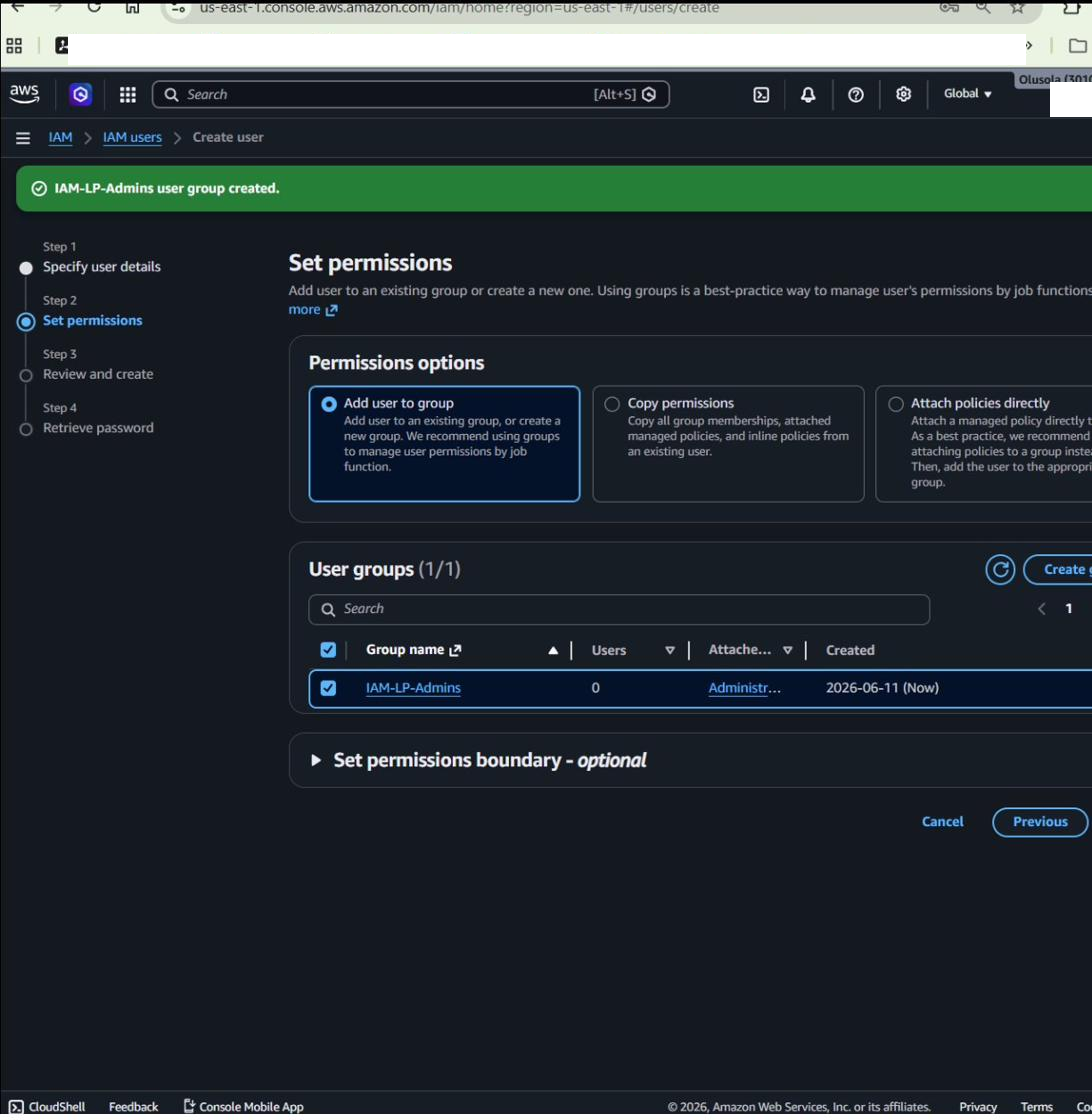This screenshot has width=1092, height=1120.
Task: Sort by Group name ascending arrow
Action: click(553, 651)
